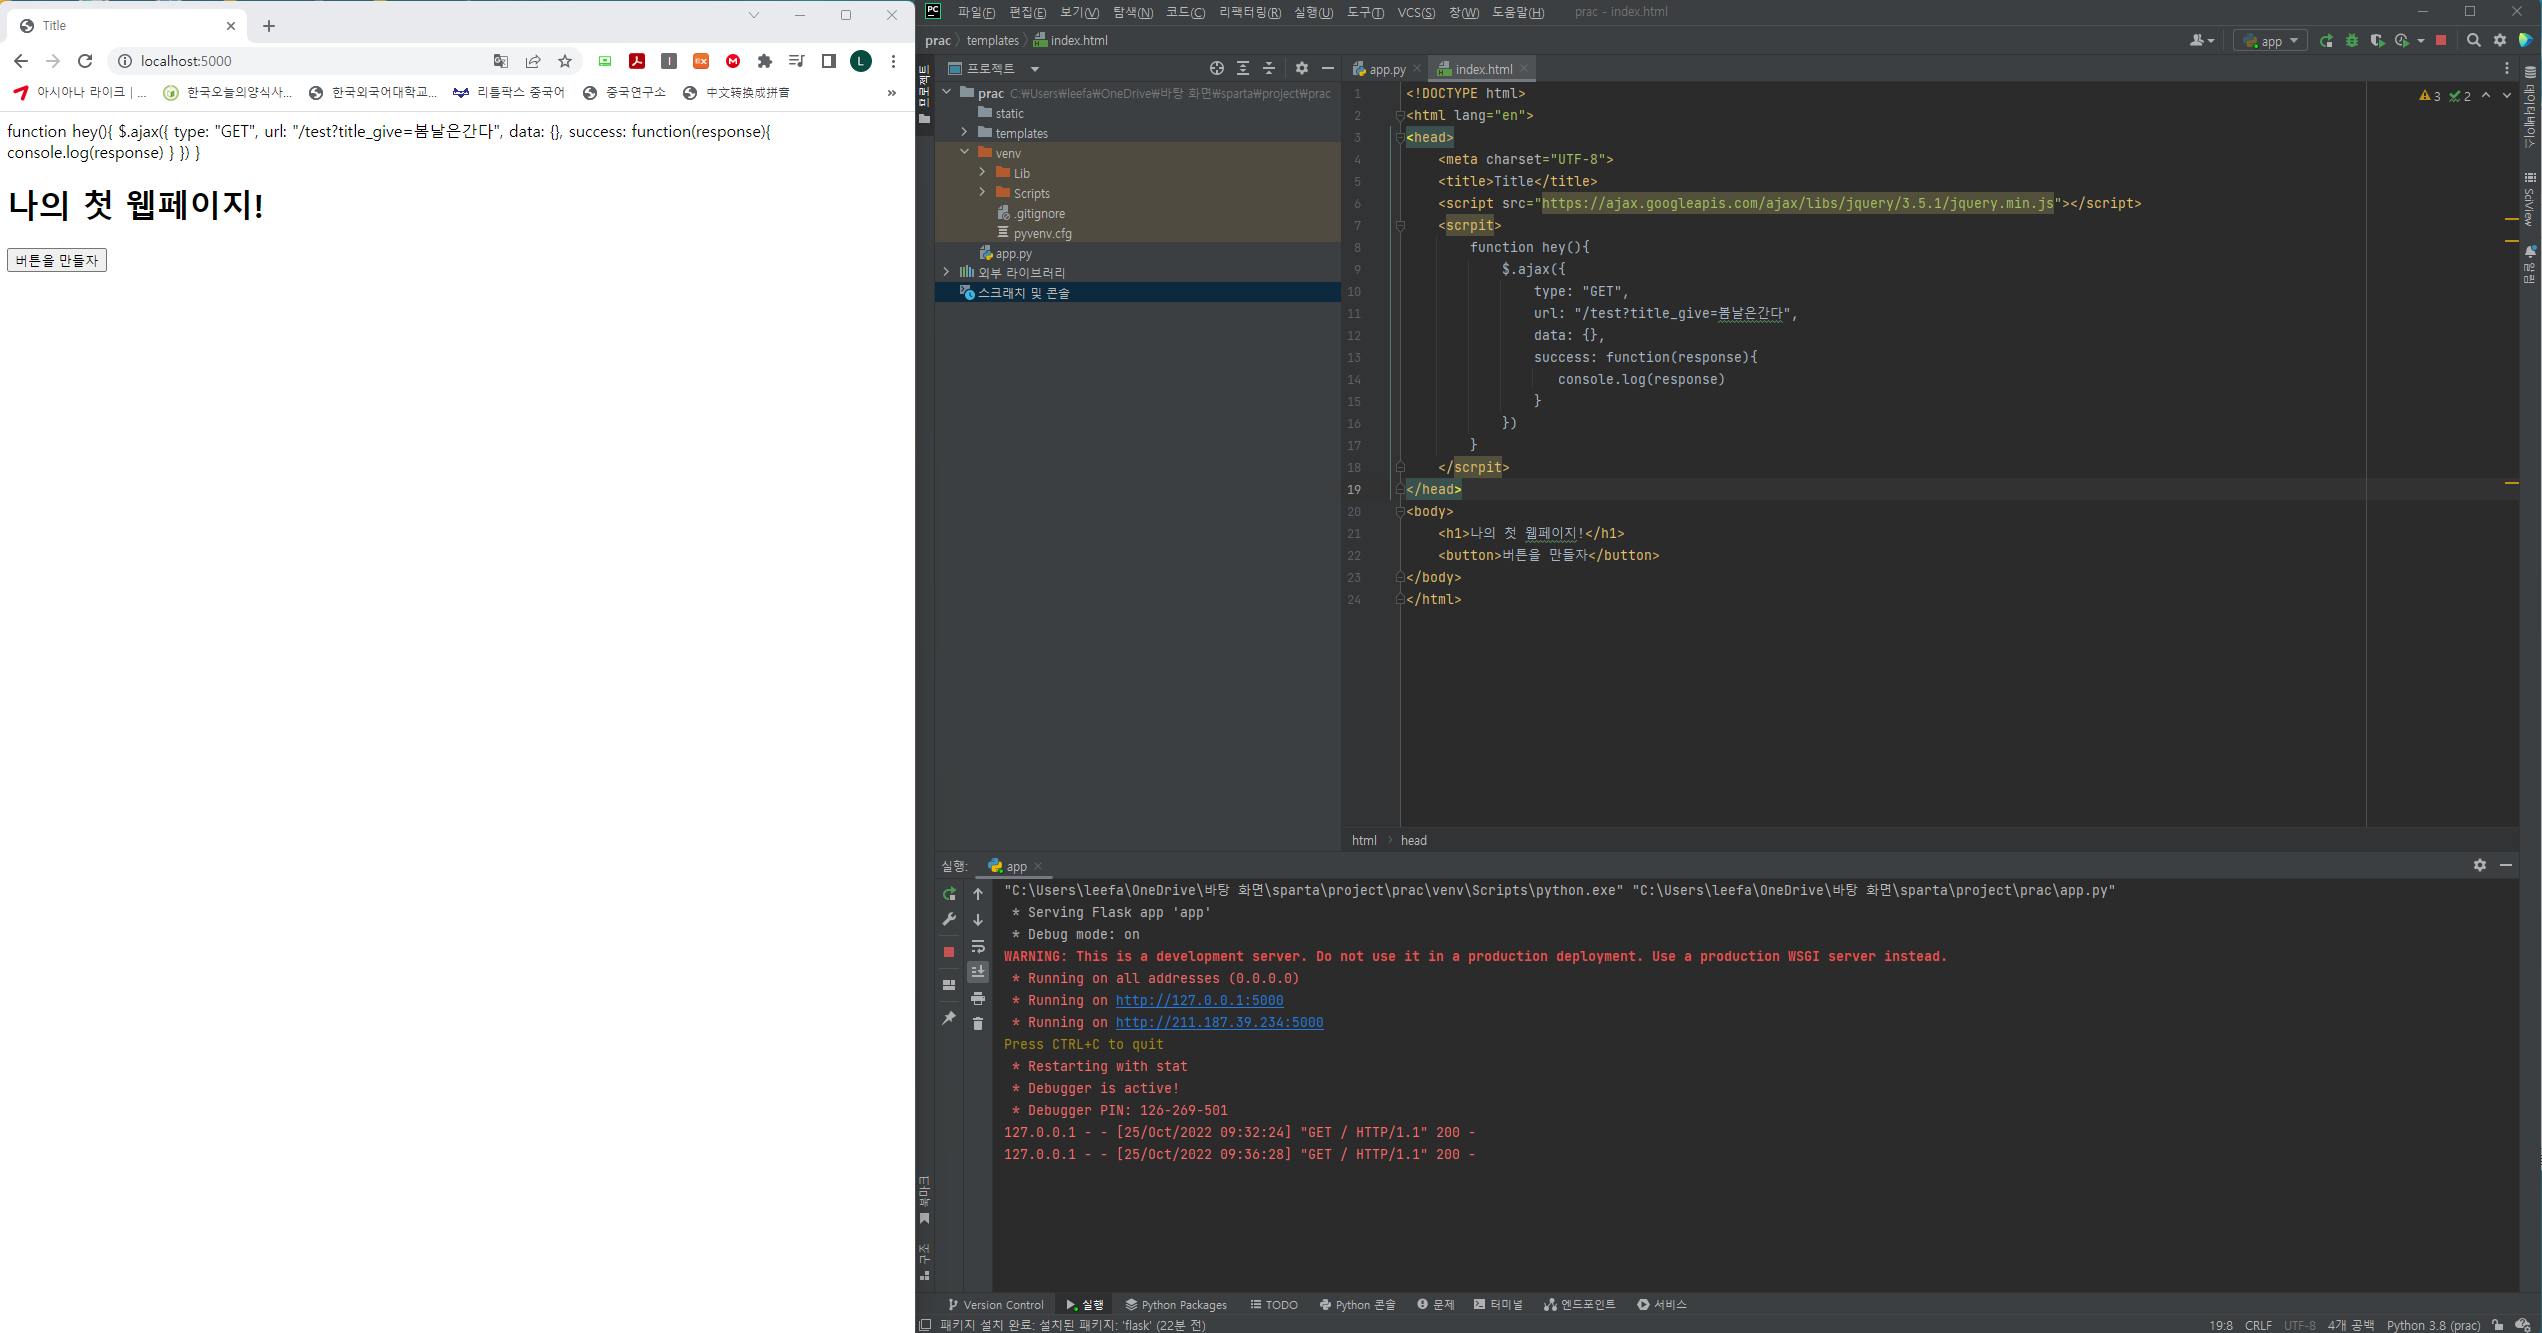Restore layout icon in the Run panel

949,985
